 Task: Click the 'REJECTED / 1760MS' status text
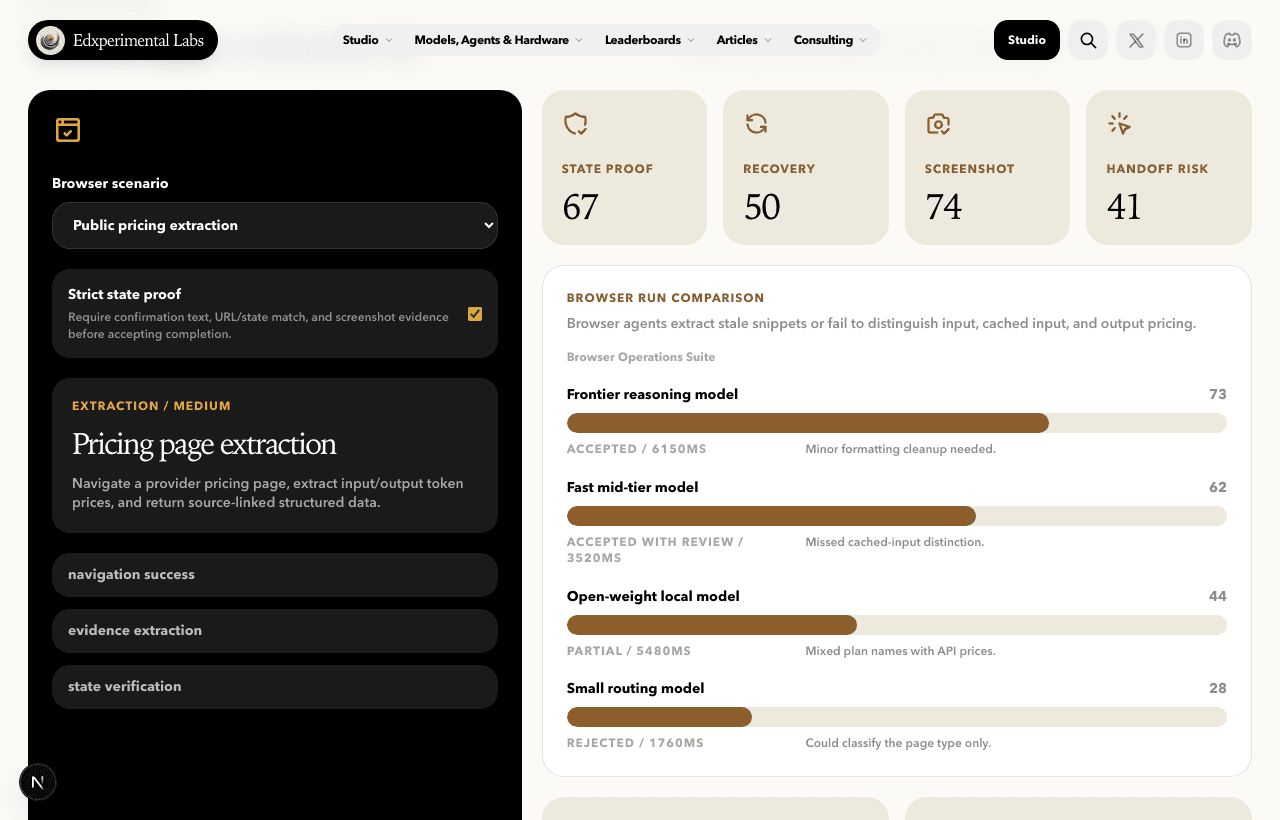(x=635, y=743)
